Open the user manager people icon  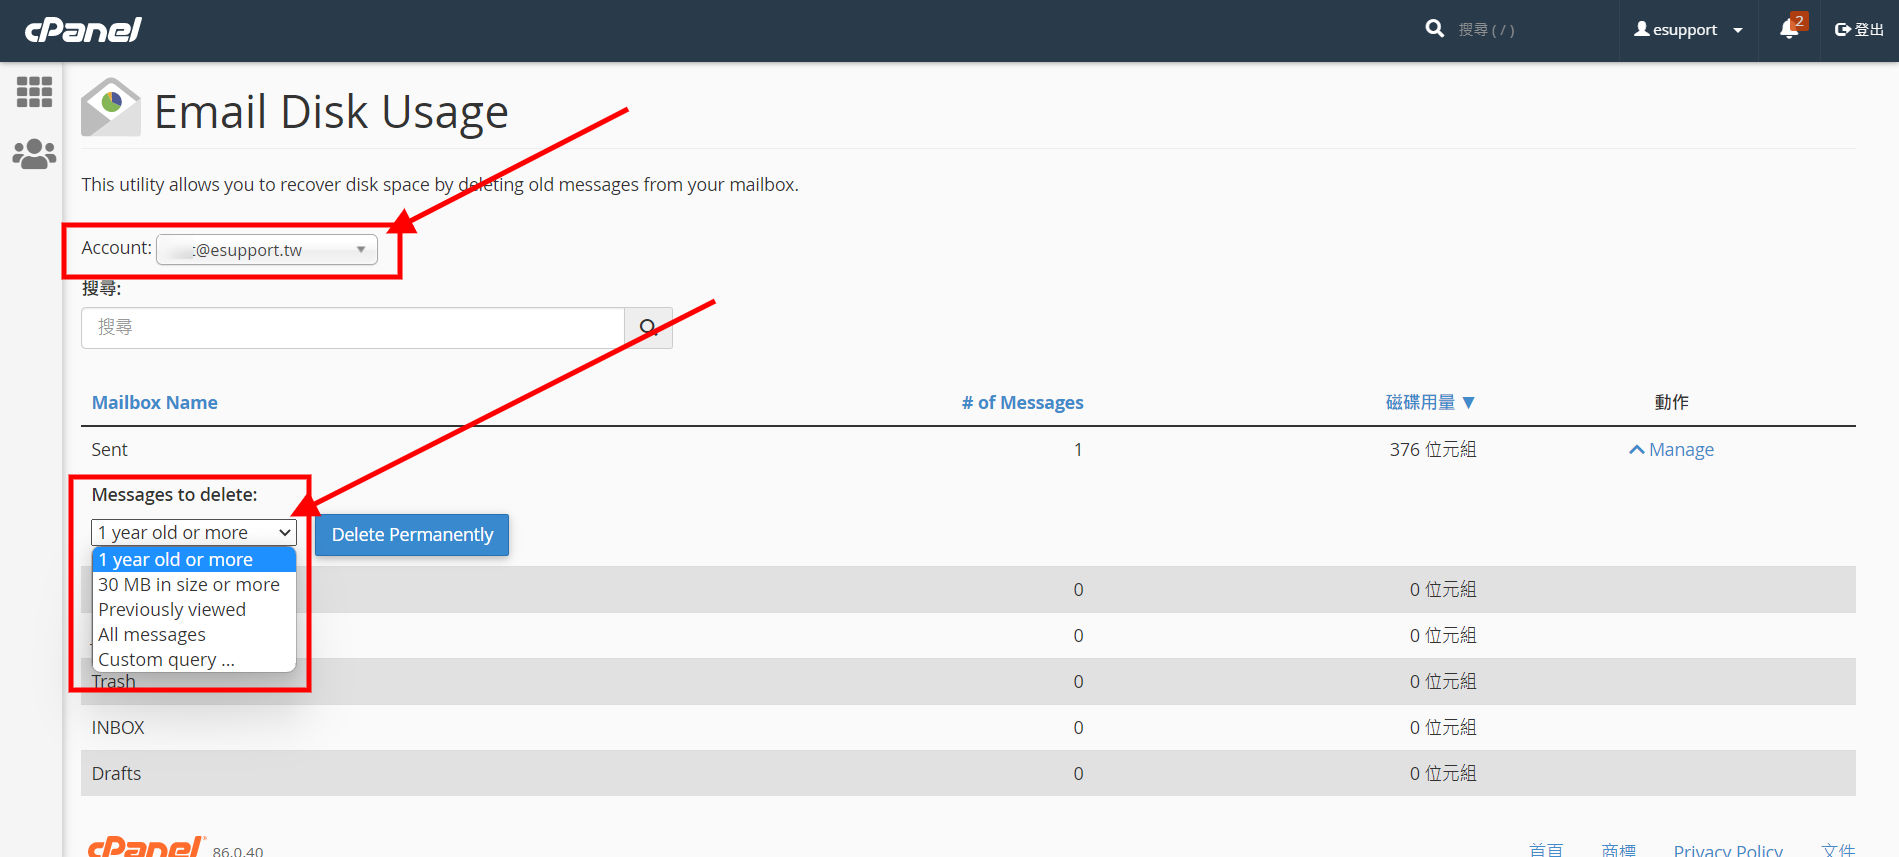[x=34, y=154]
